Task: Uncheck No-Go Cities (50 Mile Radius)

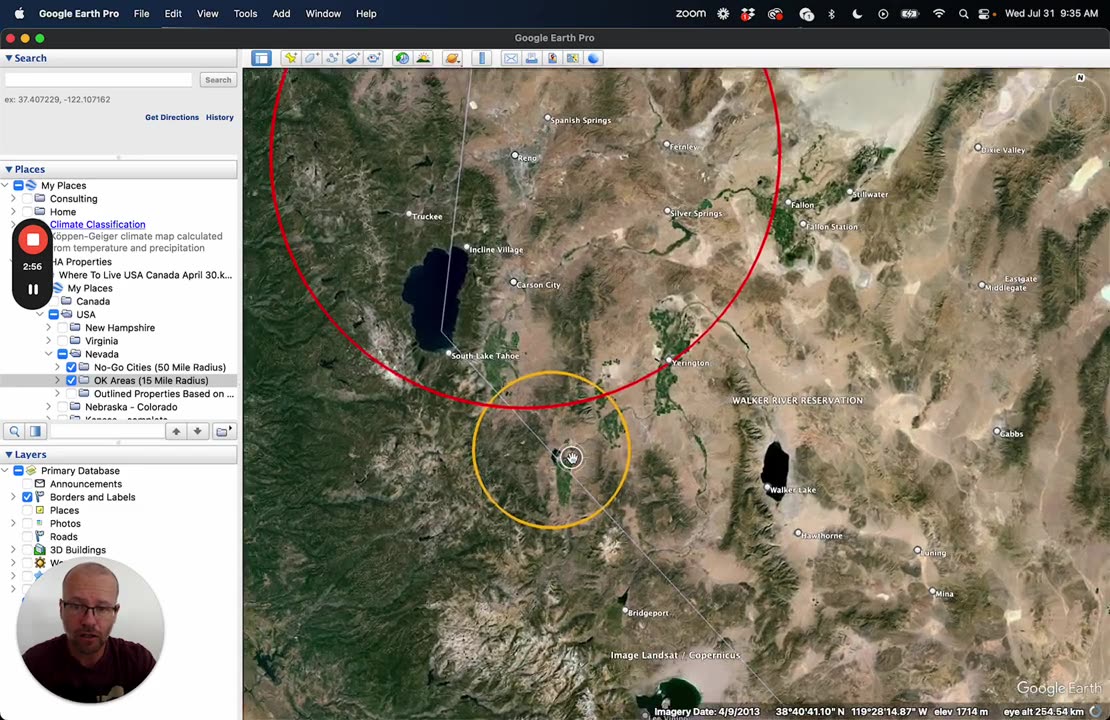Action: point(71,367)
